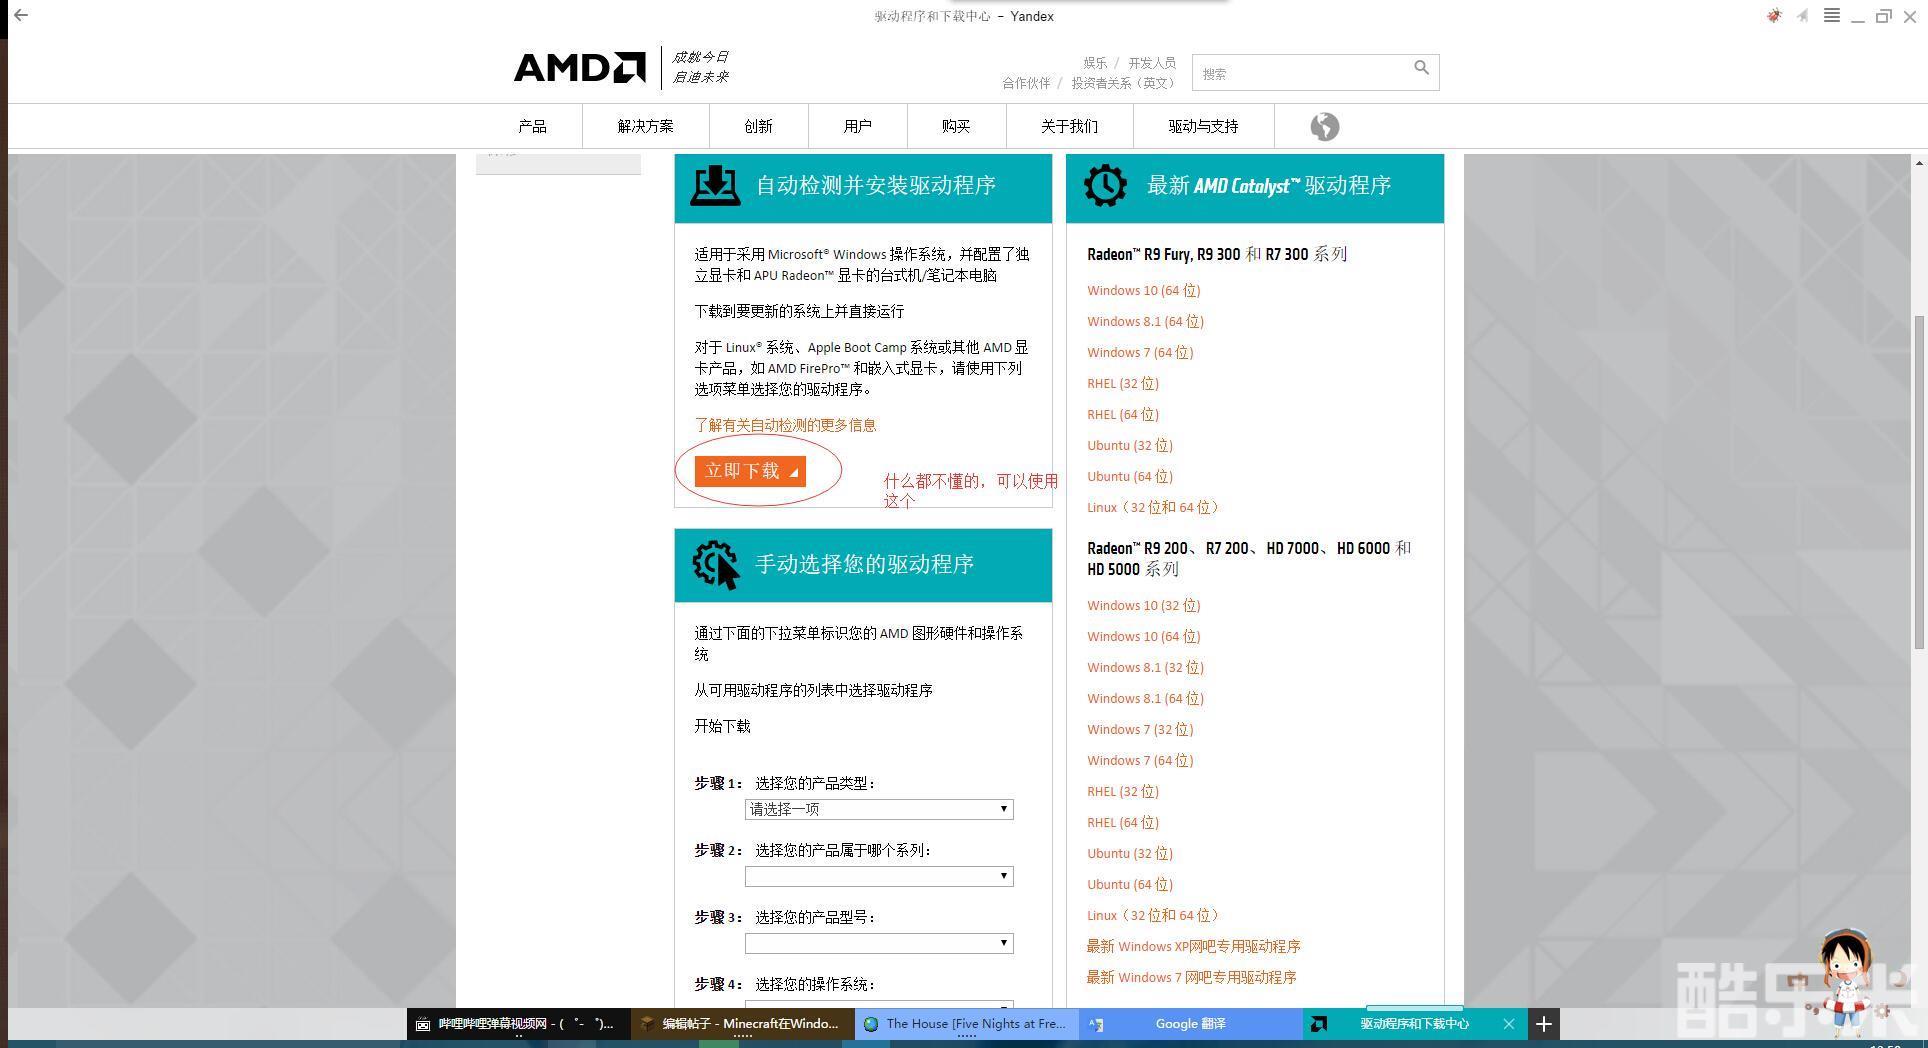Click R9 Fury Ubuntu (64 位) link
The height and width of the screenshot is (1048, 1928).
pos(1129,476)
